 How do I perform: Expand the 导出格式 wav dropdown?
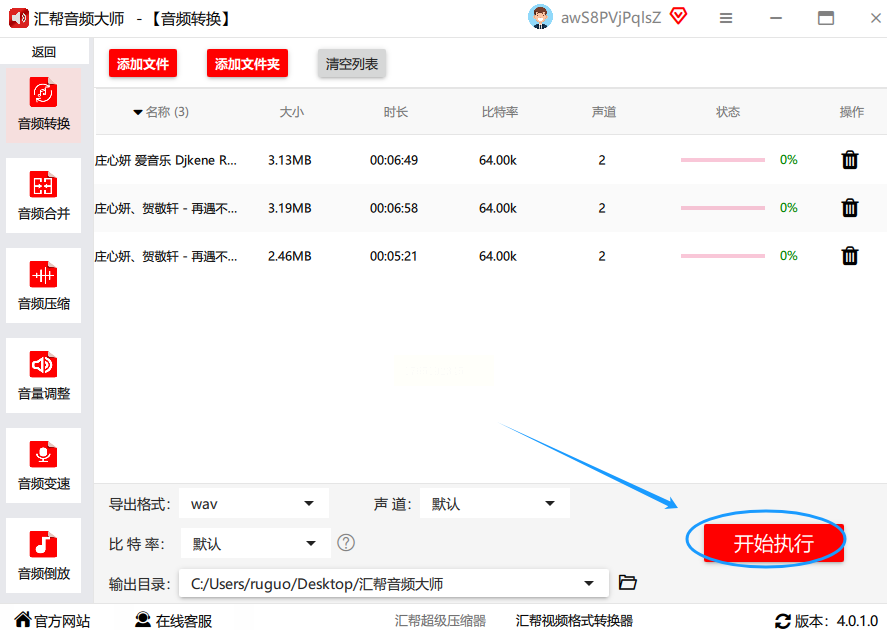pyautogui.click(x=254, y=503)
